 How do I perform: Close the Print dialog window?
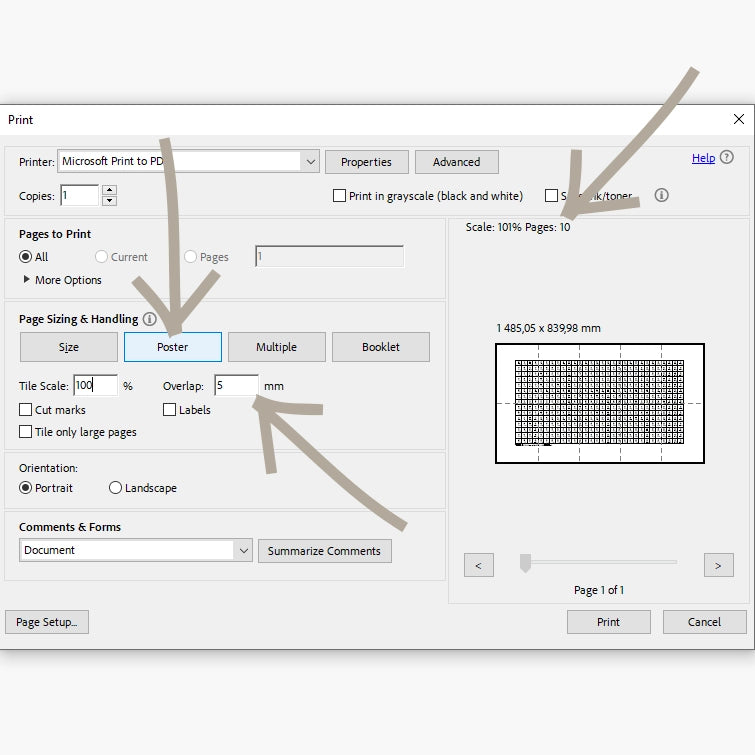738,119
